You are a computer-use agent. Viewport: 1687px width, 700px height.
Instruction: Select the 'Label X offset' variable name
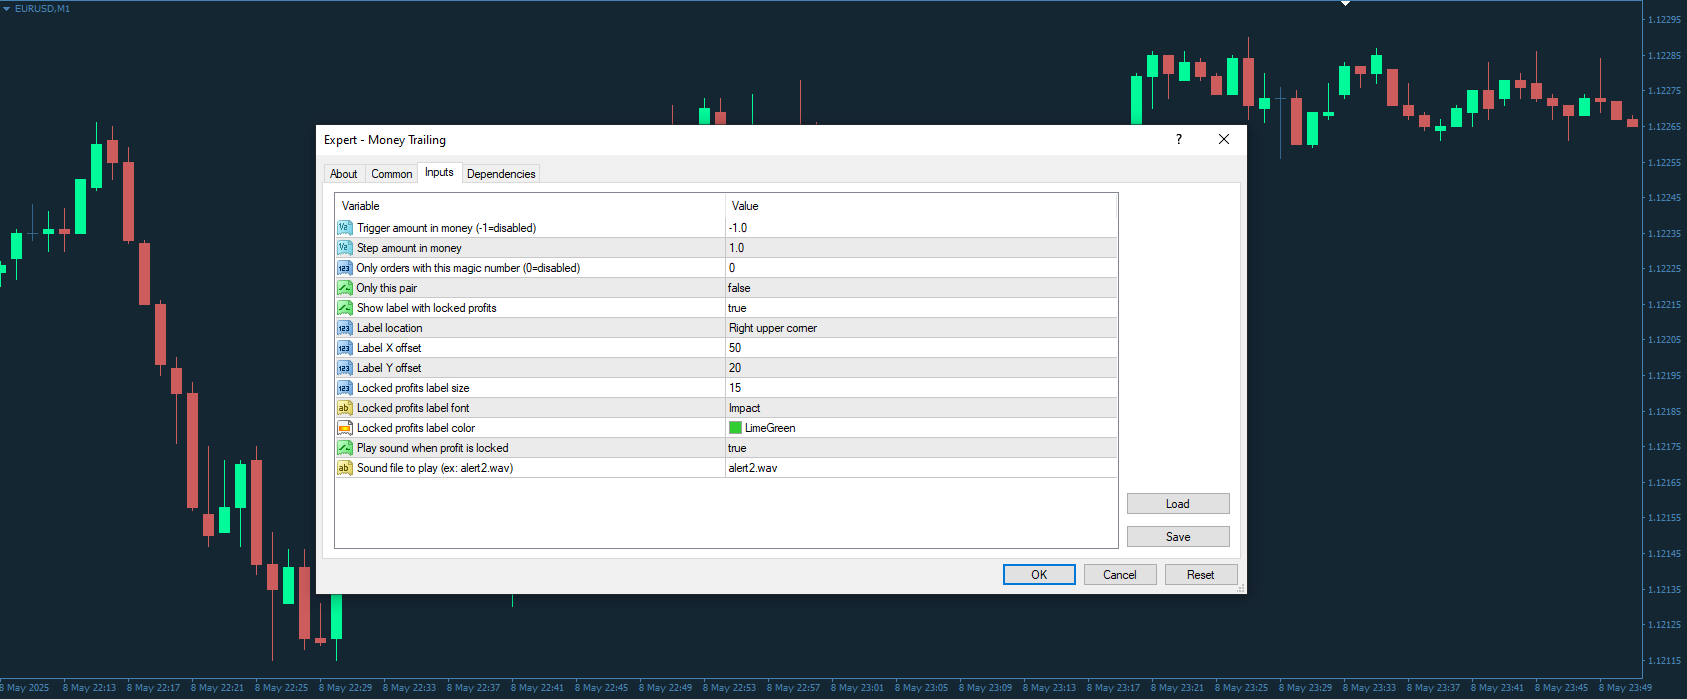pos(389,348)
